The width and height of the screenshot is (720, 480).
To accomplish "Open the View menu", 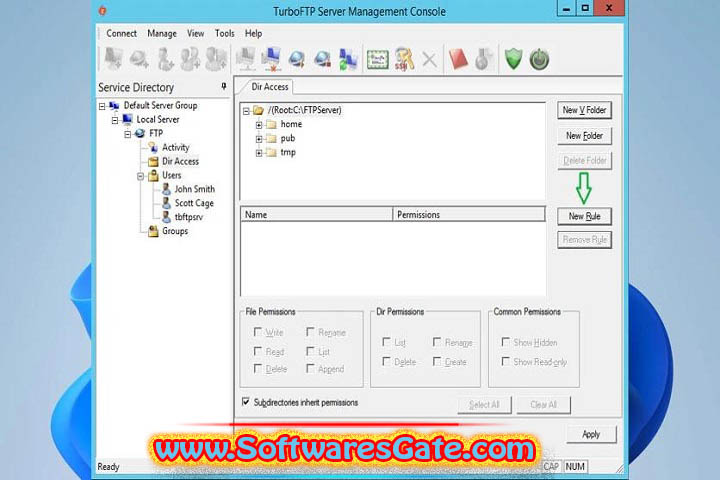I will (196, 34).
